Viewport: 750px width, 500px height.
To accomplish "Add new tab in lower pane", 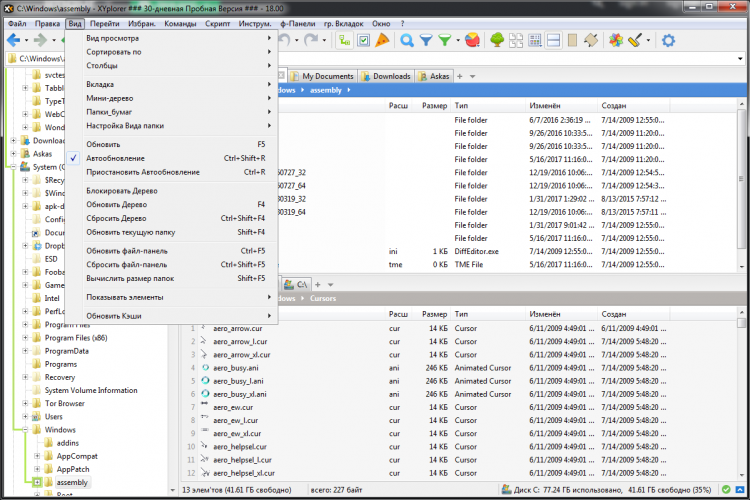I will 318,285.
